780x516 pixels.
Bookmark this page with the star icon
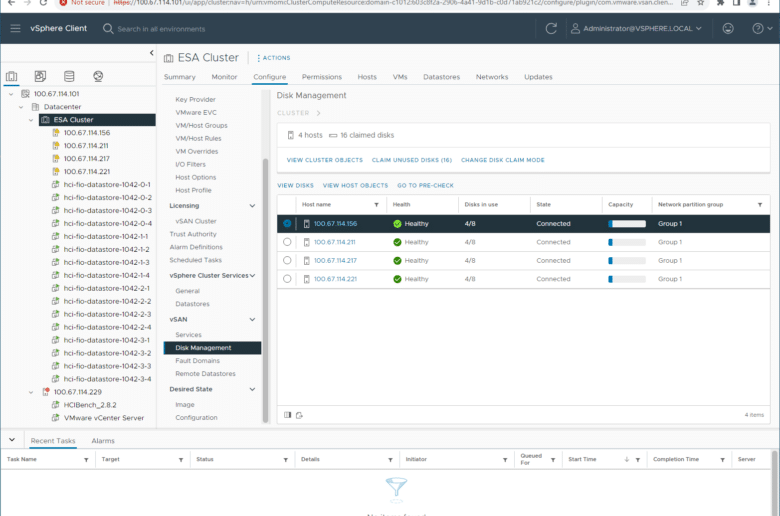[x=700, y=2]
